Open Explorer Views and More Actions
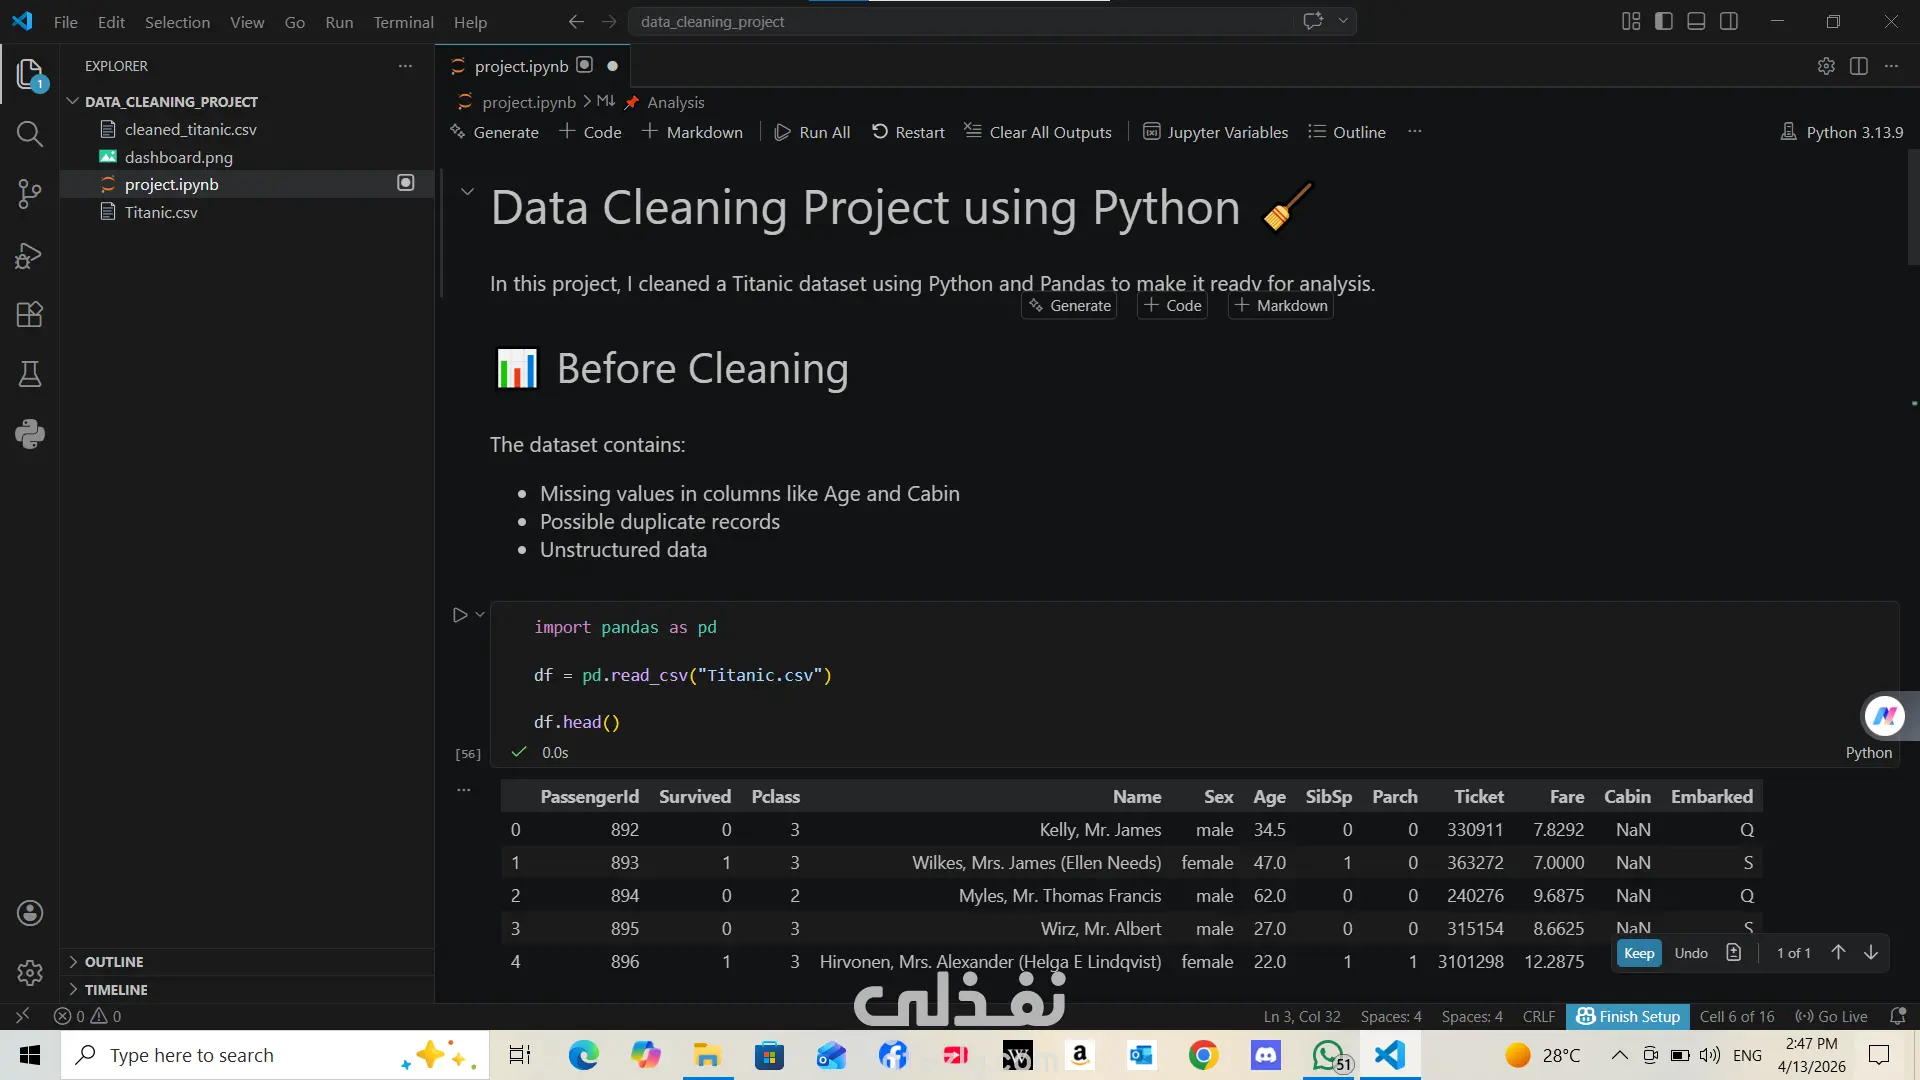The image size is (1920, 1080). (x=405, y=66)
